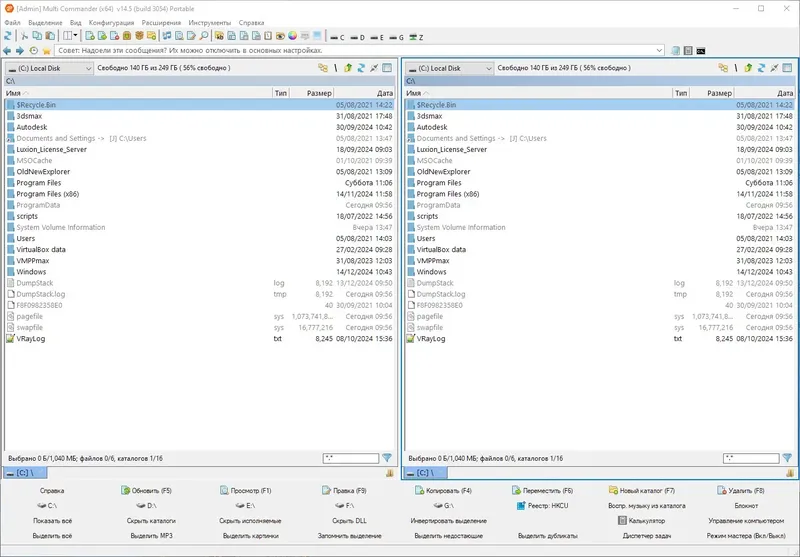
Task: Click the Paste clipboard icon
Action: coord(50,36)
